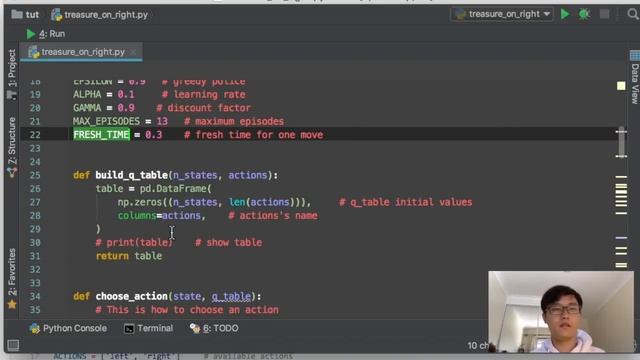This screenshot has height=360, width=640.
Task: Click the '# q_table initial values' comment
Action: tap(406, 202)
